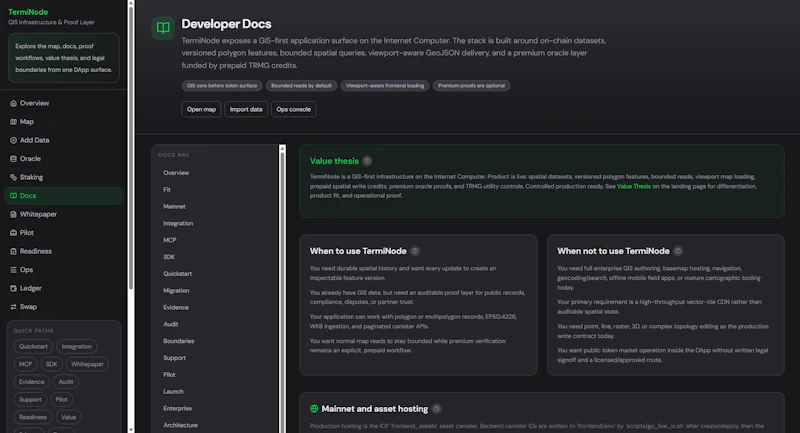Image resolution: width=800 pixels, height=433 pixels.
Task: Click the help icon after Mainnet and asset hosting
Action: 436,409
